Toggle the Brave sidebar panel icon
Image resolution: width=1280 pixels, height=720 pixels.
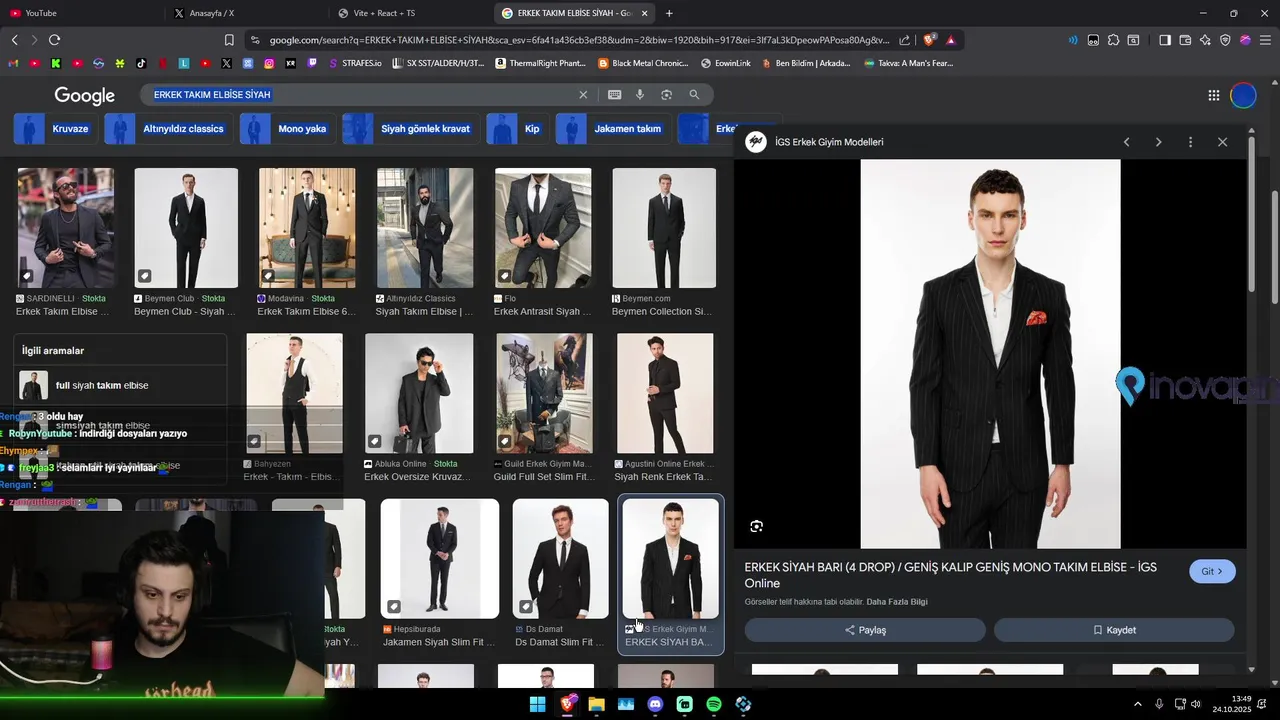1165,40
